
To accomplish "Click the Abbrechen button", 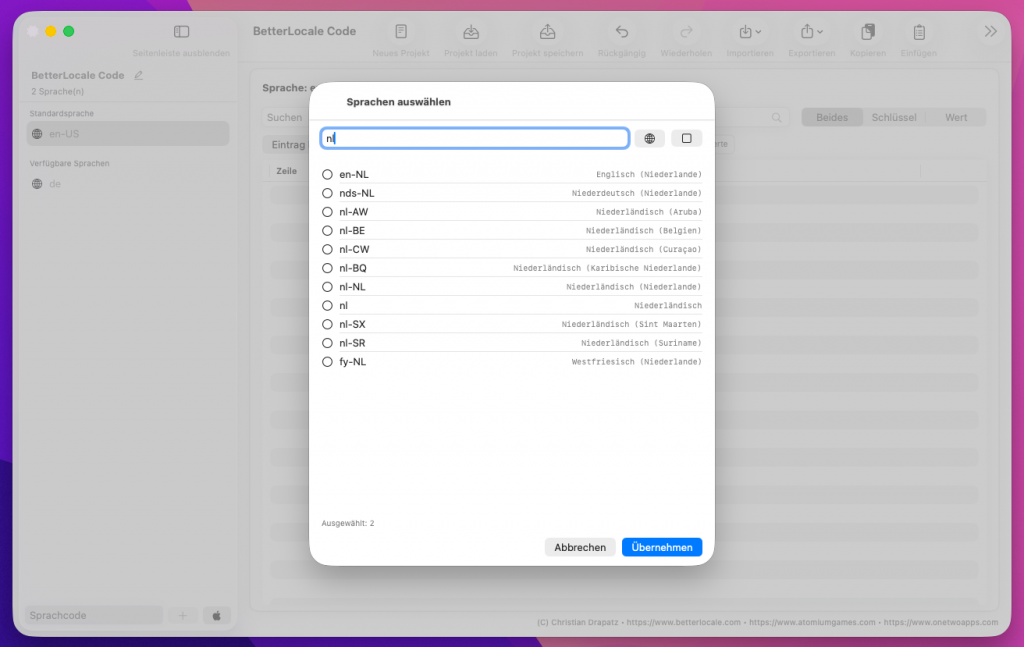I will tap(580, 547).
